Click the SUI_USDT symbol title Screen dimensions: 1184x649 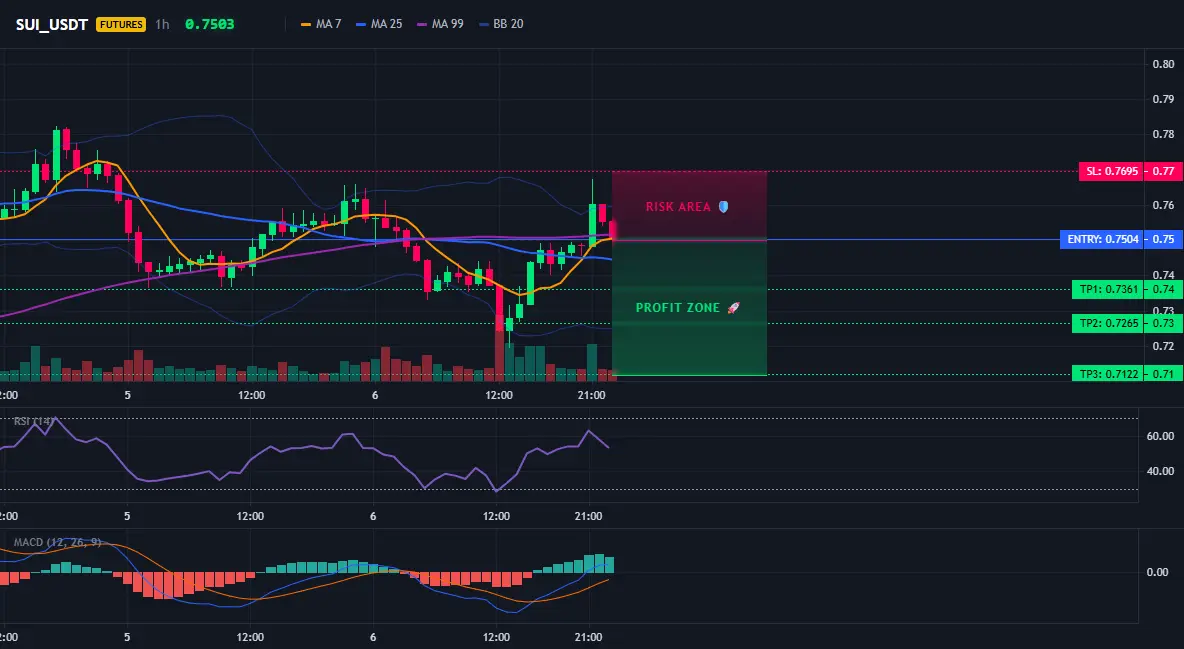(51, 24)
